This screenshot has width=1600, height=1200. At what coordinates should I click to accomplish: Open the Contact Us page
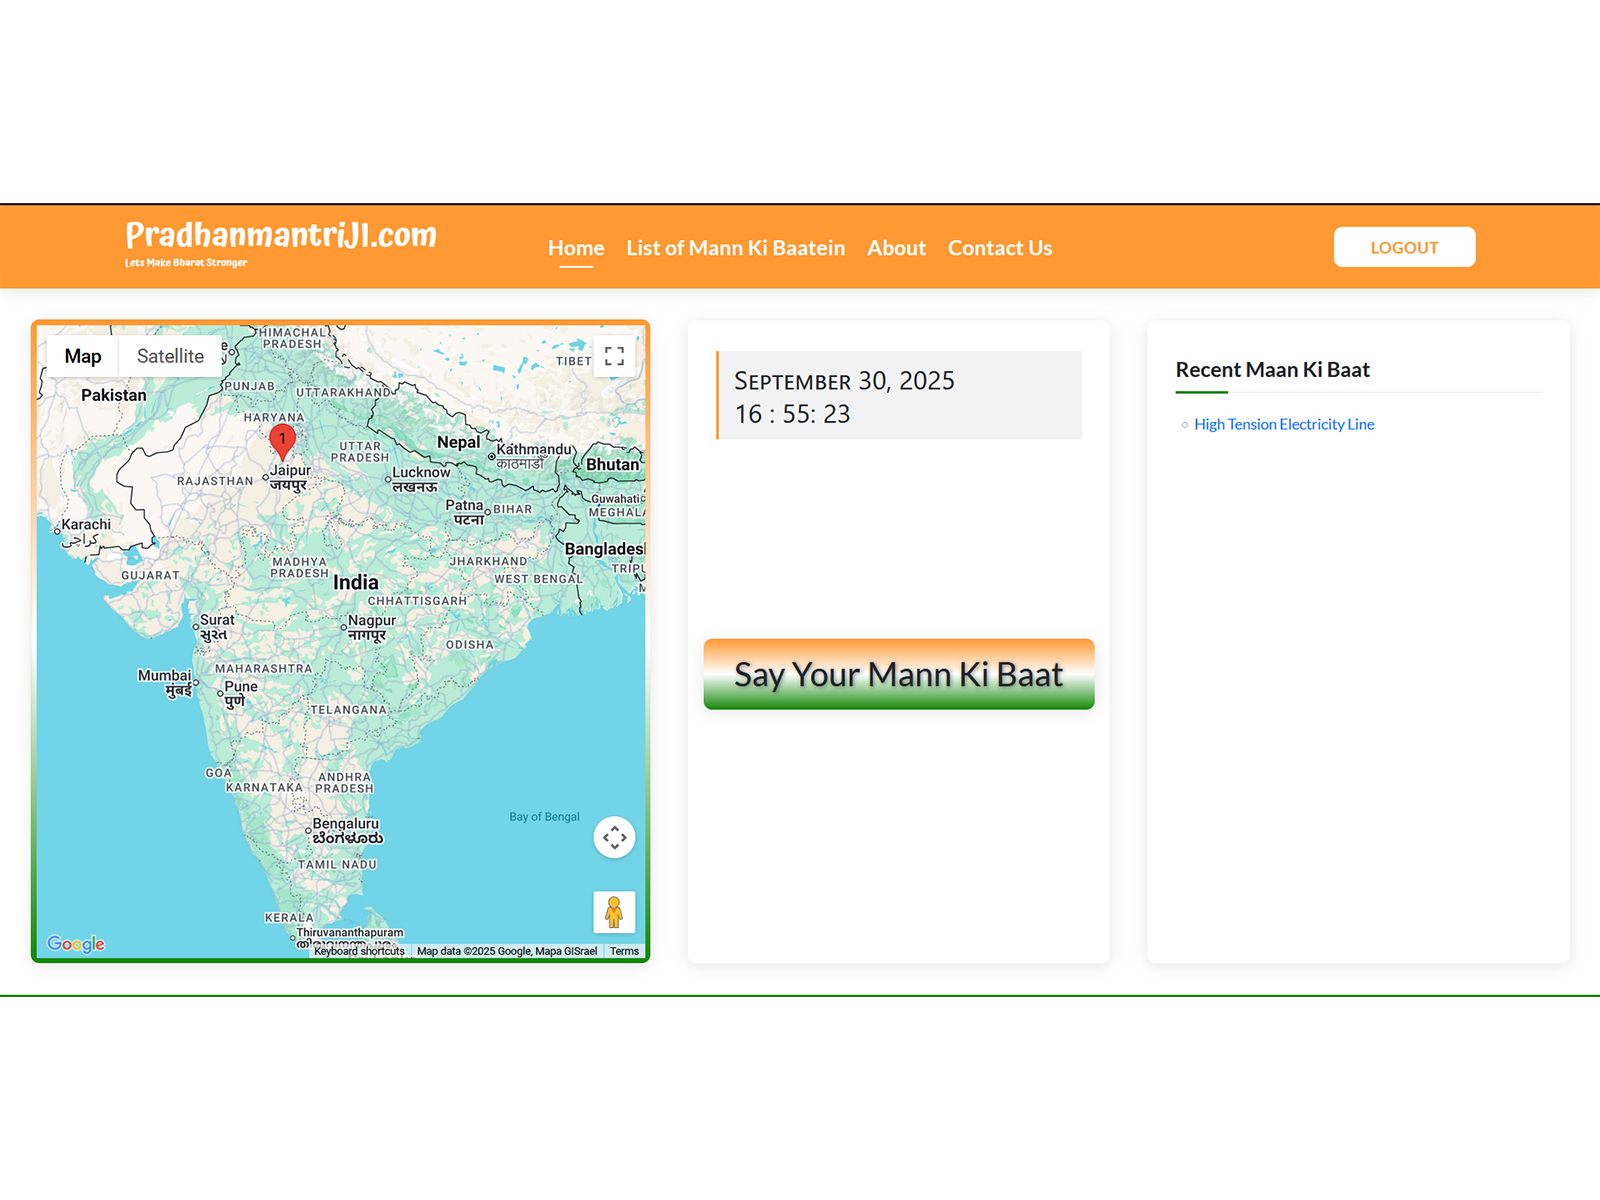[1000, 248]
